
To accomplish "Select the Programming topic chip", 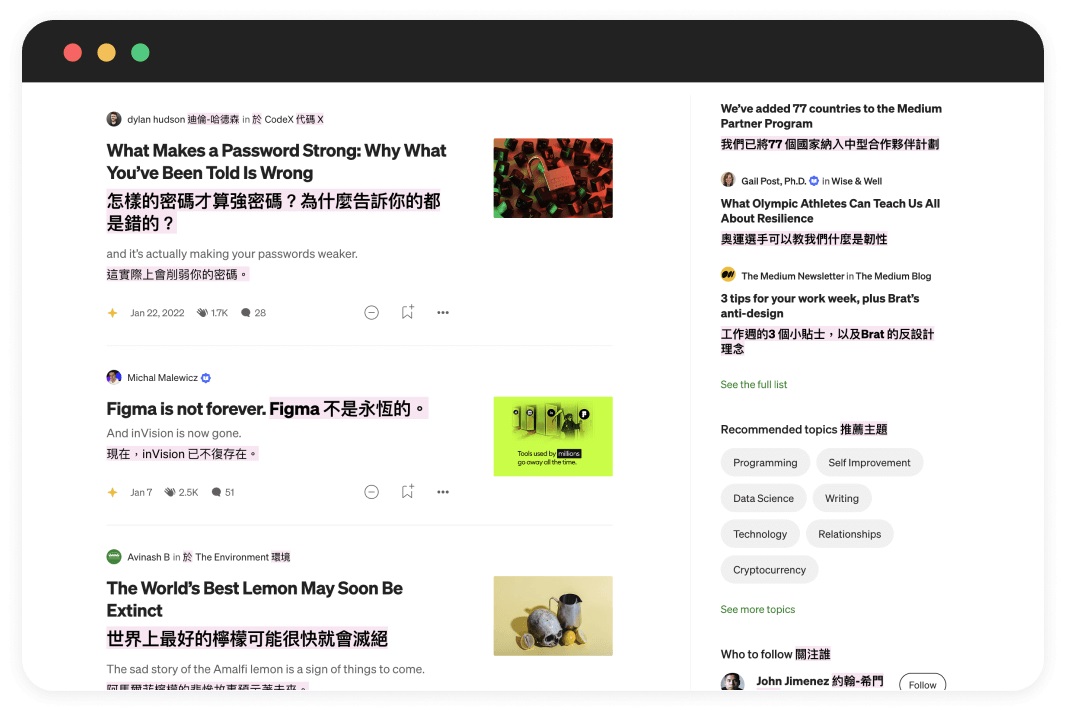I will [x=765, y=462].
